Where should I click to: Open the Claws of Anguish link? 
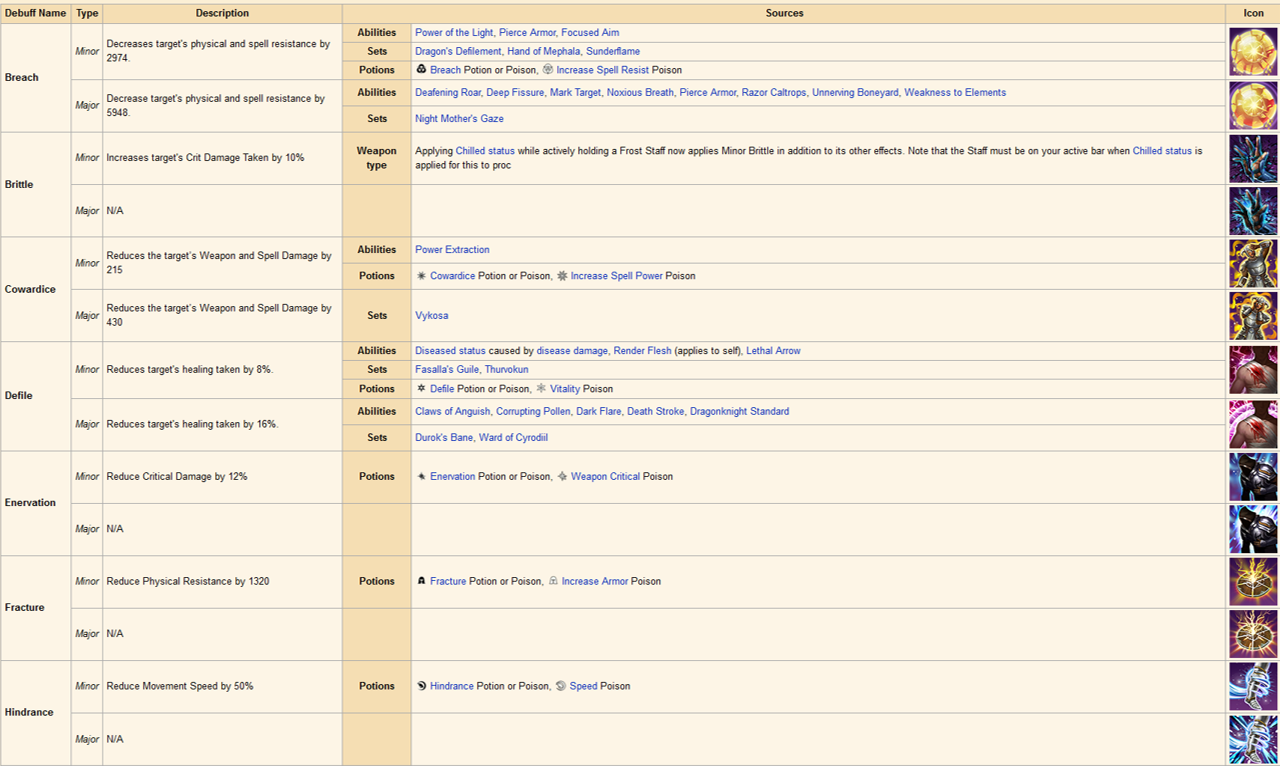click(x=453, y=411)
